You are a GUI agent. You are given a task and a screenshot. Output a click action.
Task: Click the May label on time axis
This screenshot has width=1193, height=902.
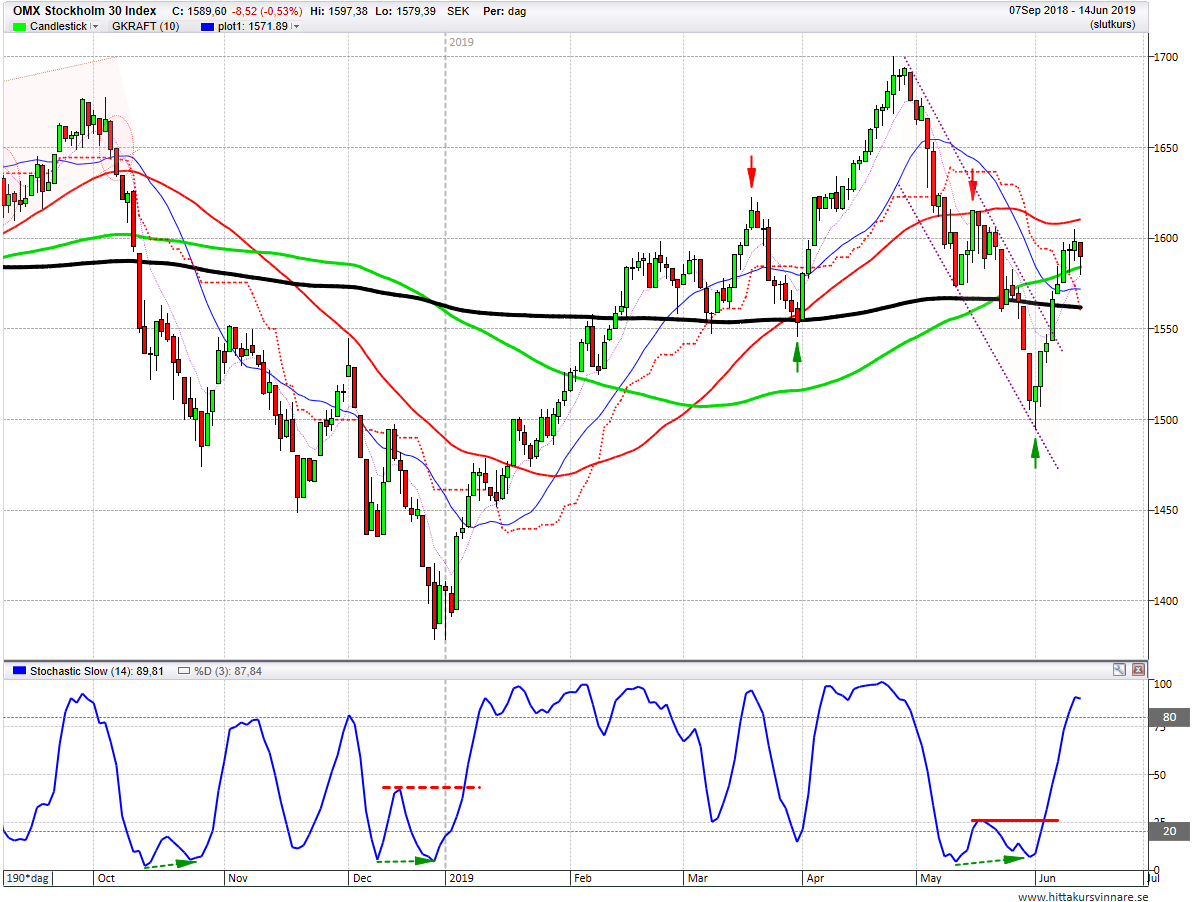pos(931,878)
